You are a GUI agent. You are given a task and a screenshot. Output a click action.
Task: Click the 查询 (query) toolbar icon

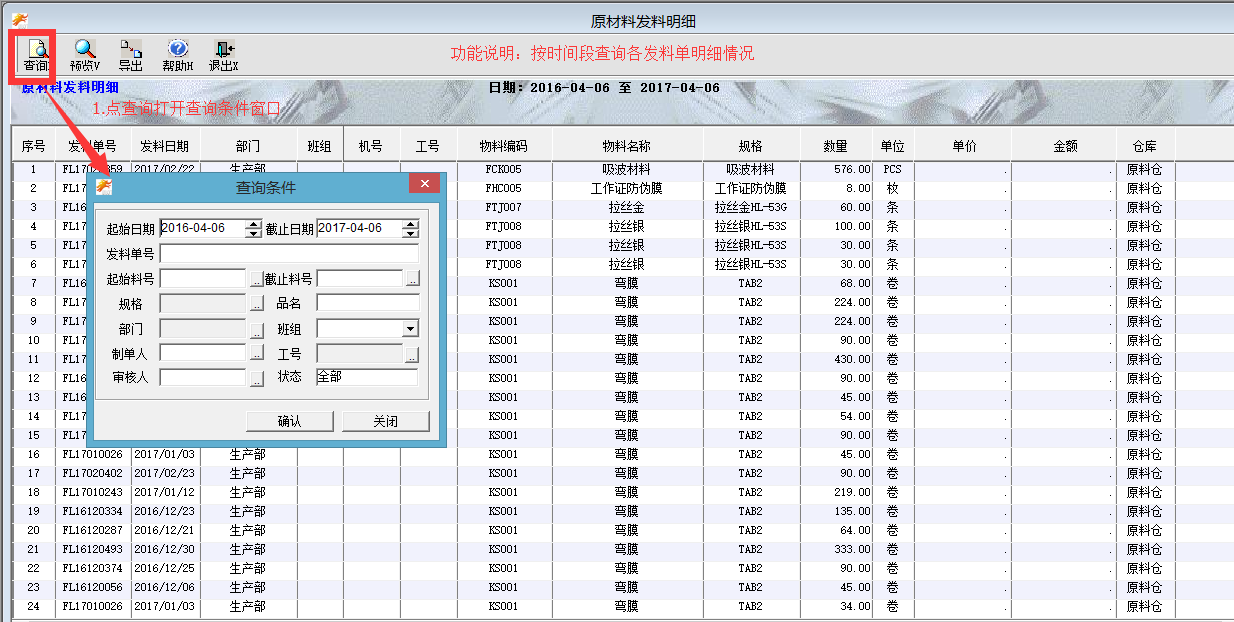36,56
